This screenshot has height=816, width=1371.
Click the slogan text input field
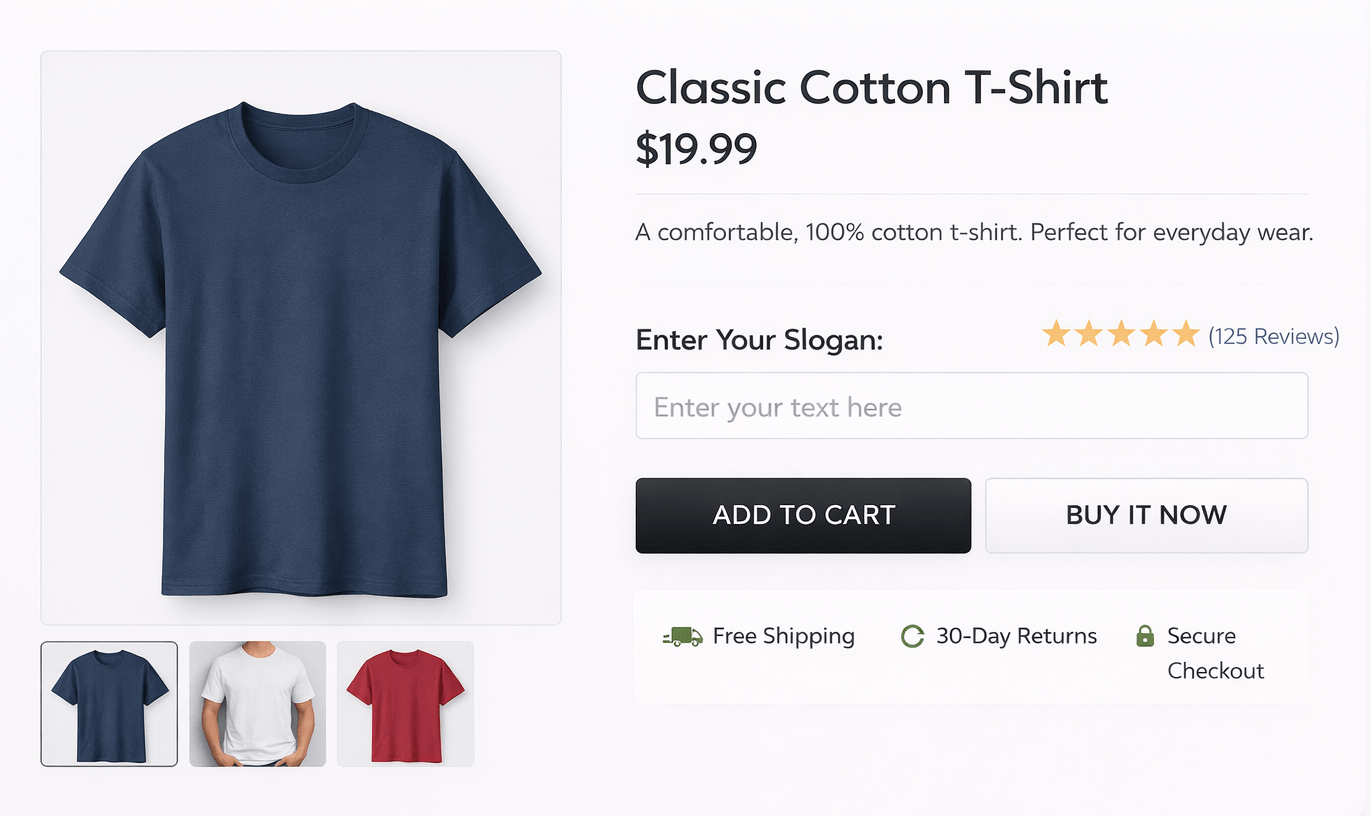click(971, 405)
